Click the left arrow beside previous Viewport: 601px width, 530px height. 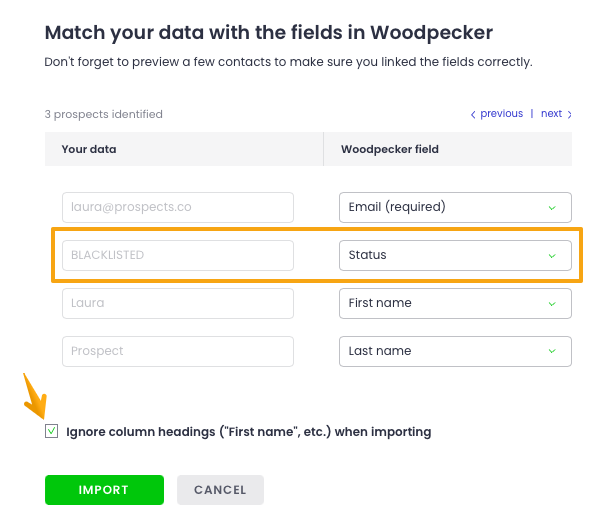pyautogui.click(x=473, y=115)
